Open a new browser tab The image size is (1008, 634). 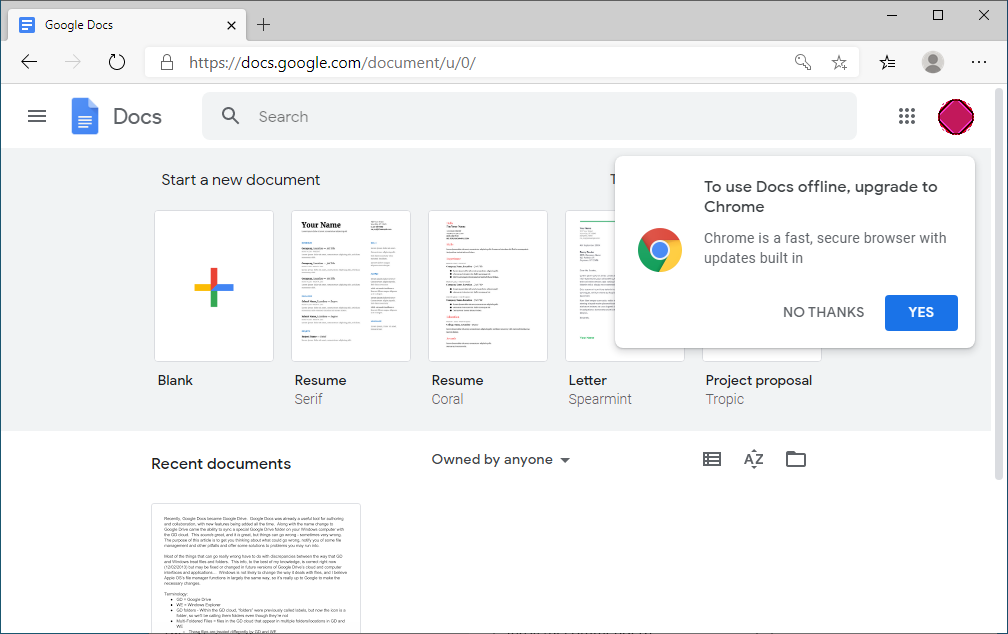[x=263, y=25]
